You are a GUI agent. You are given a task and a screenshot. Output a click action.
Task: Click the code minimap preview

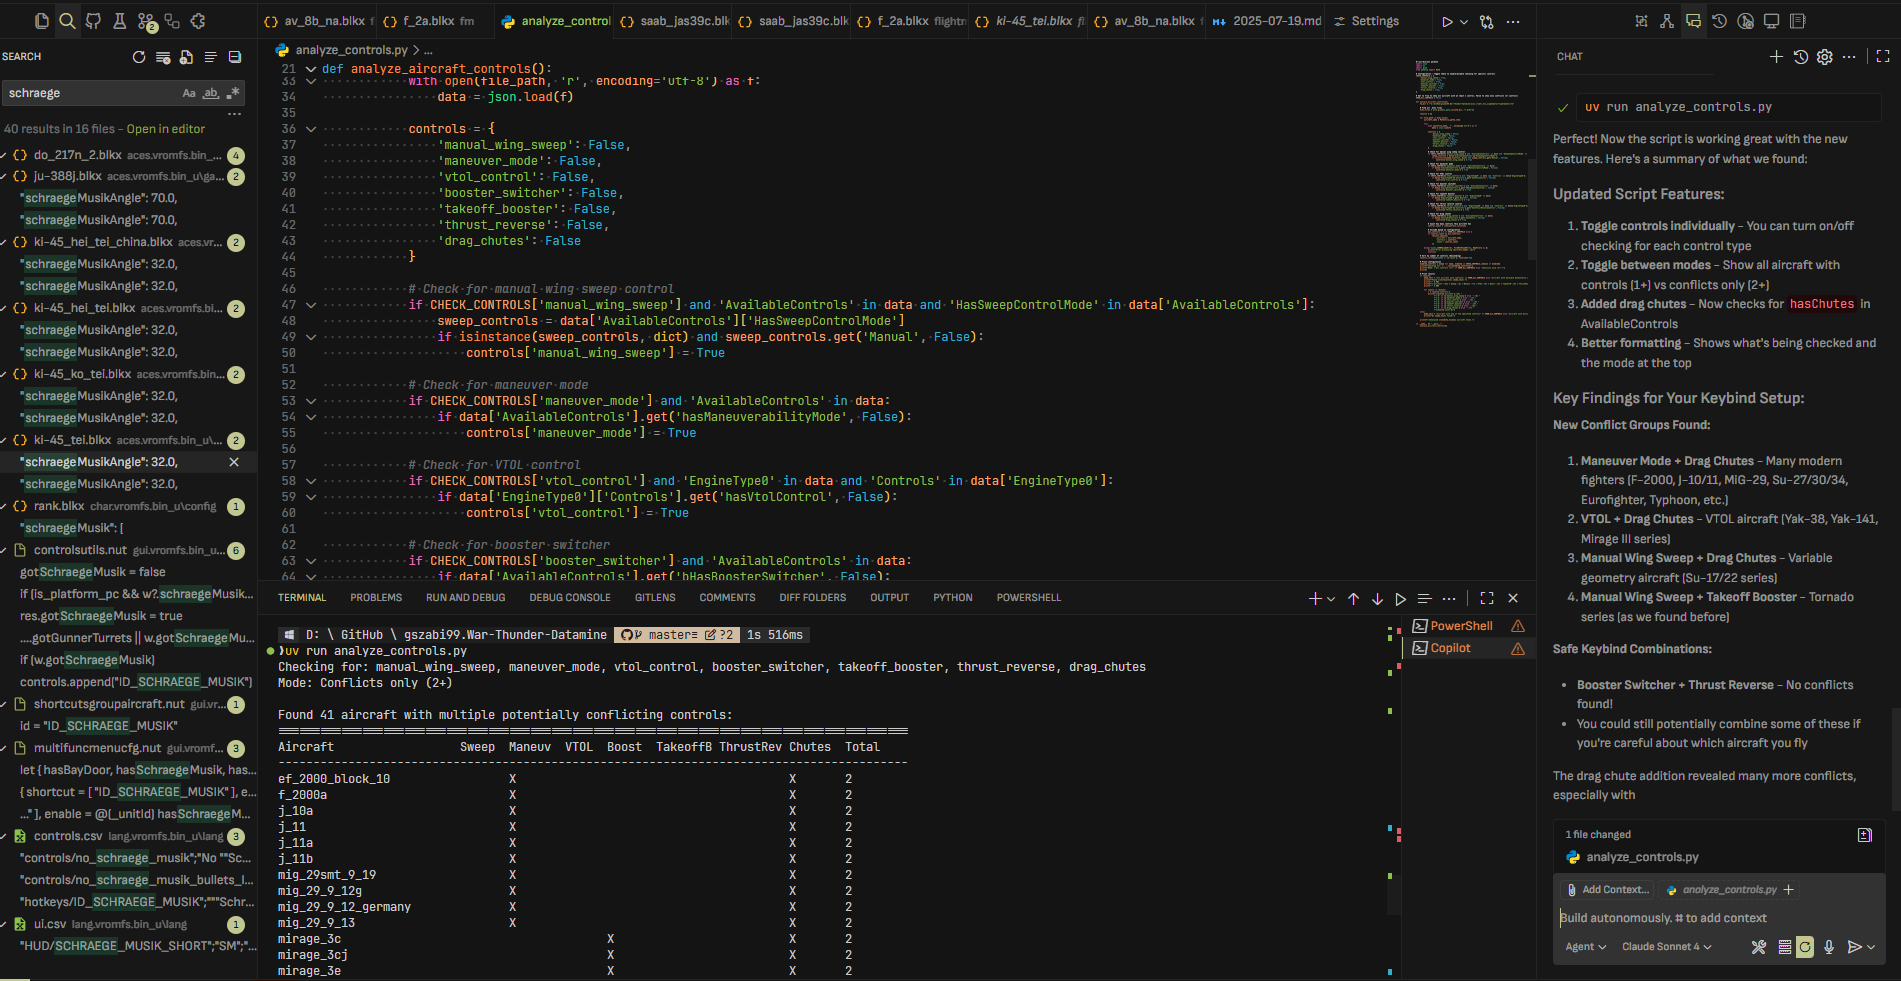pos(1470,195)
